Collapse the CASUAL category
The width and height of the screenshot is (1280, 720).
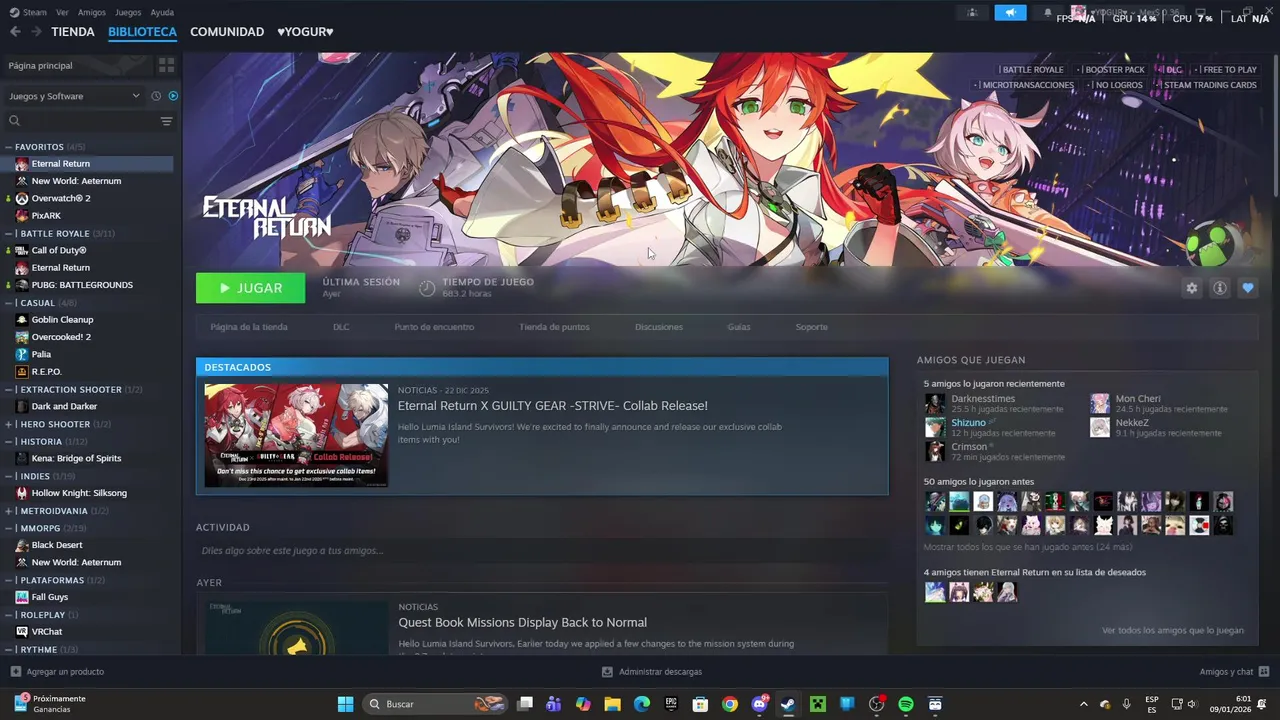pos(9,303)
